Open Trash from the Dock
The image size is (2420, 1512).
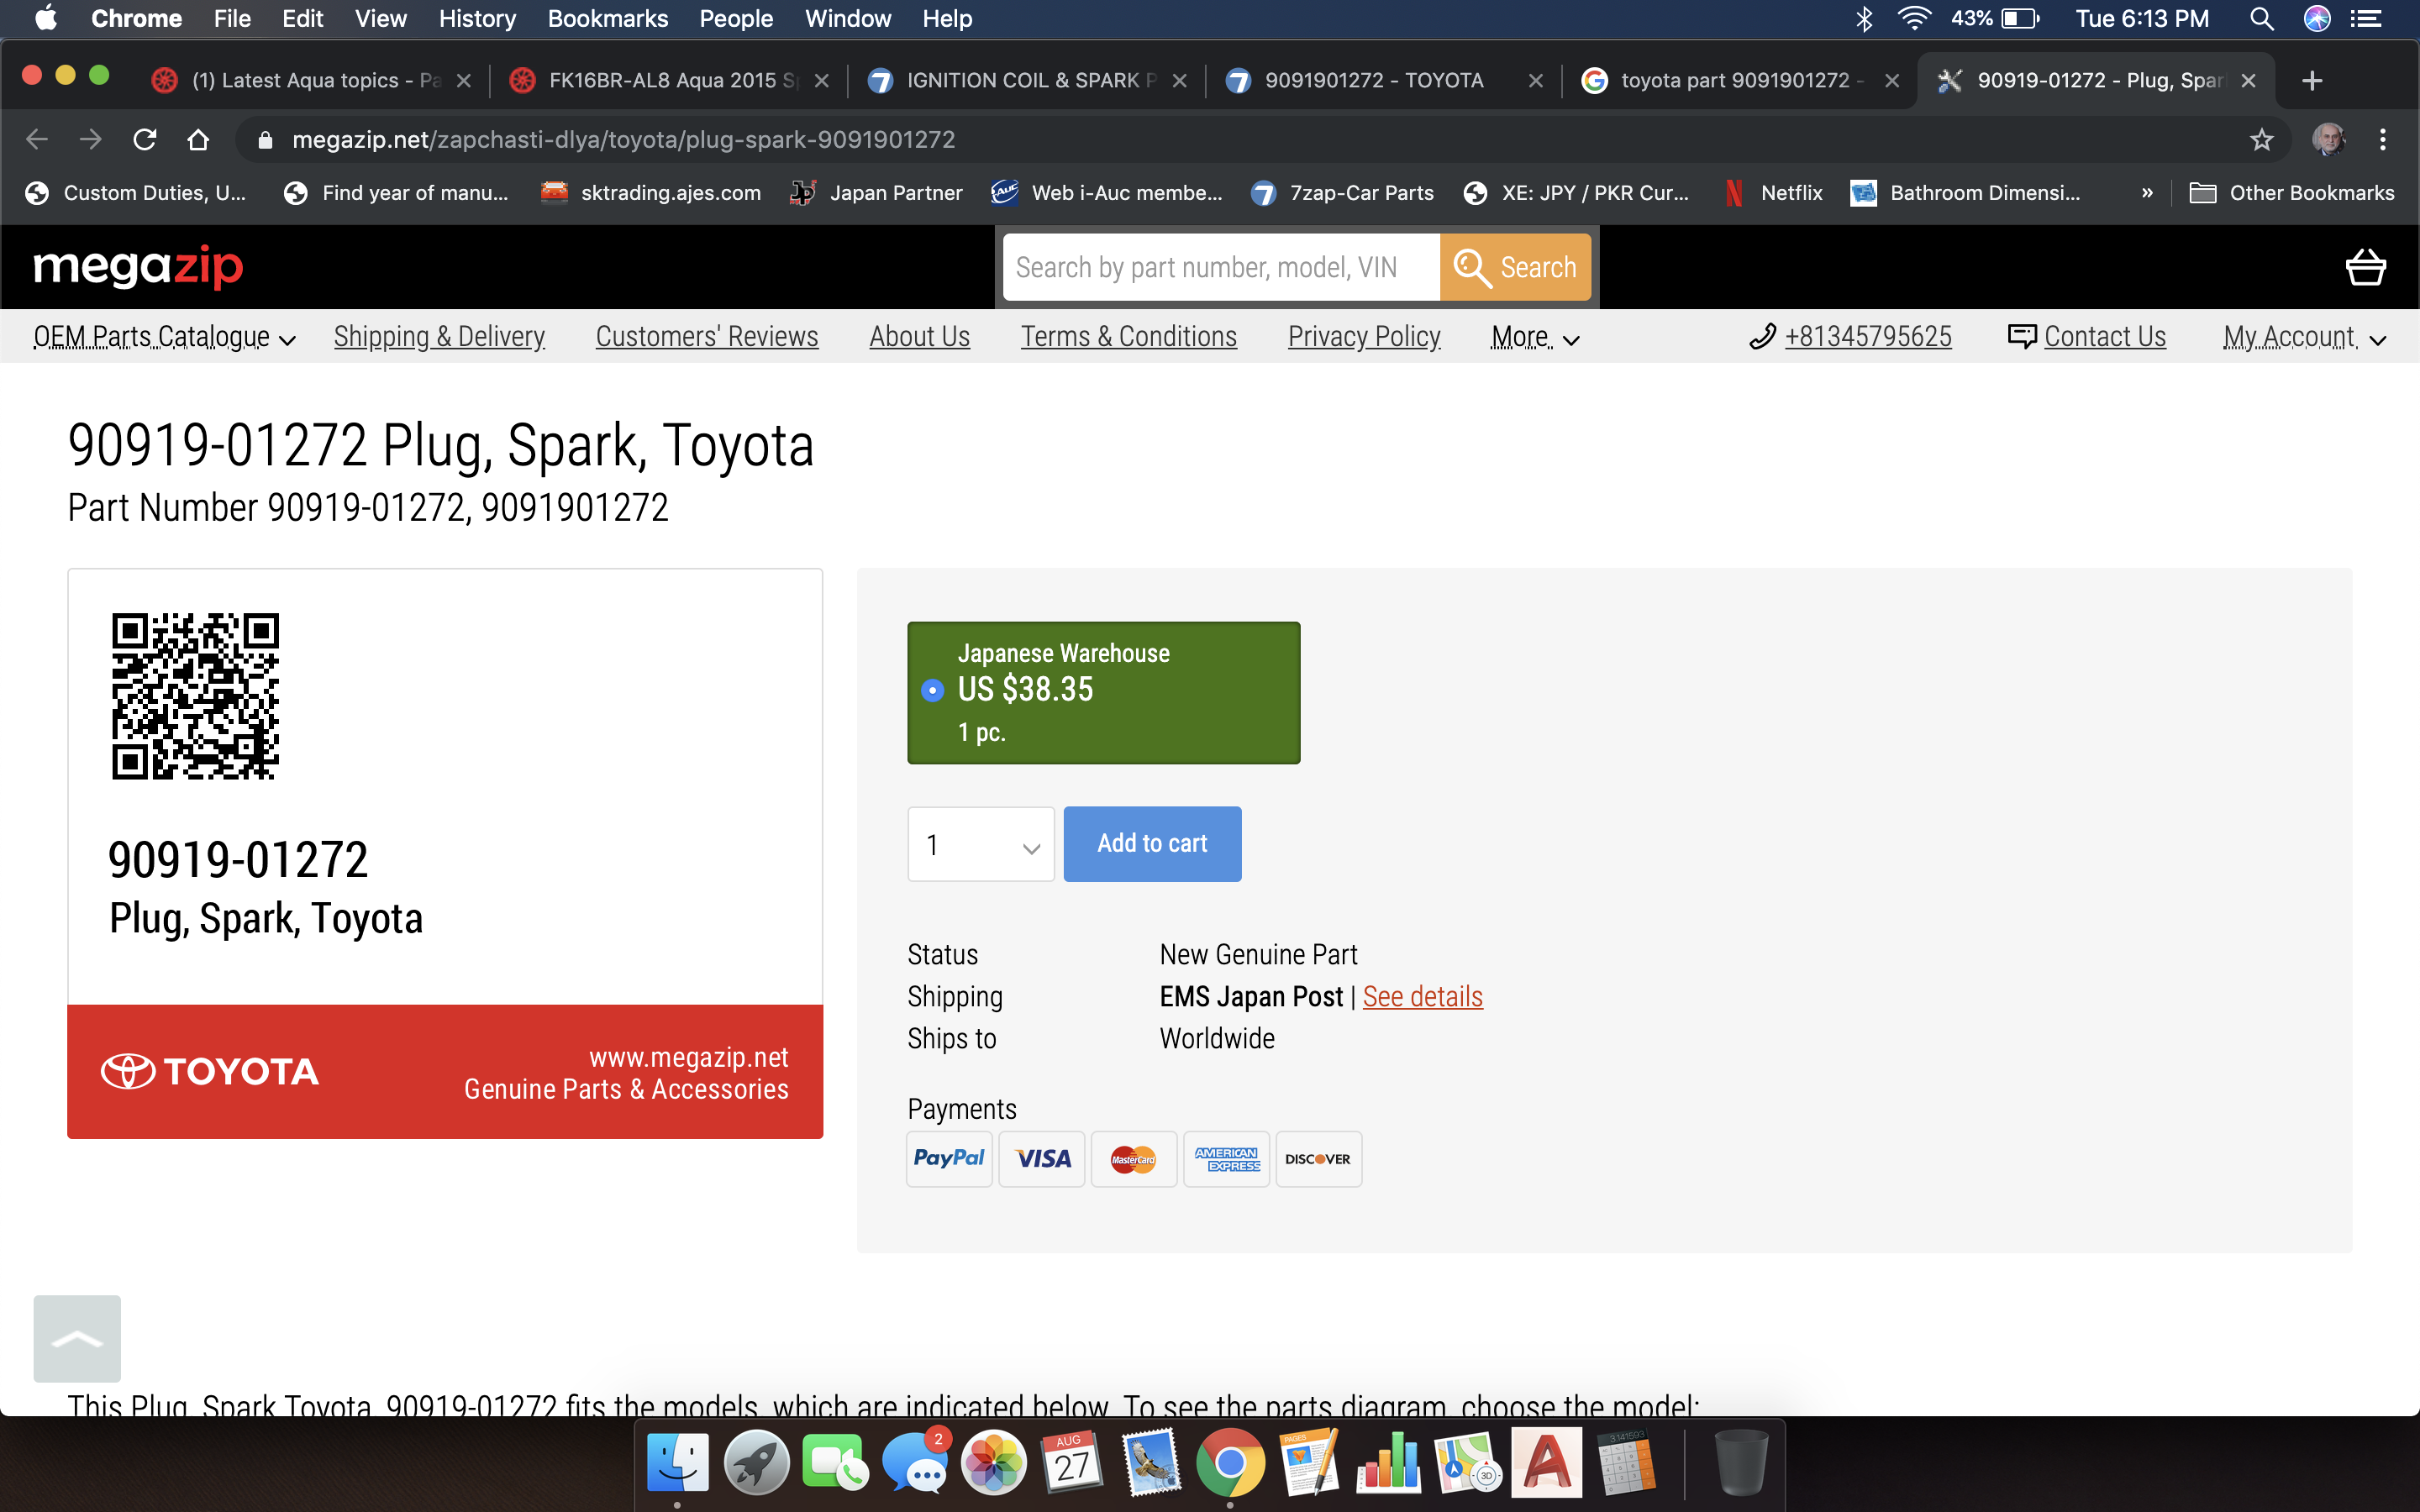click(1740, 1463)
